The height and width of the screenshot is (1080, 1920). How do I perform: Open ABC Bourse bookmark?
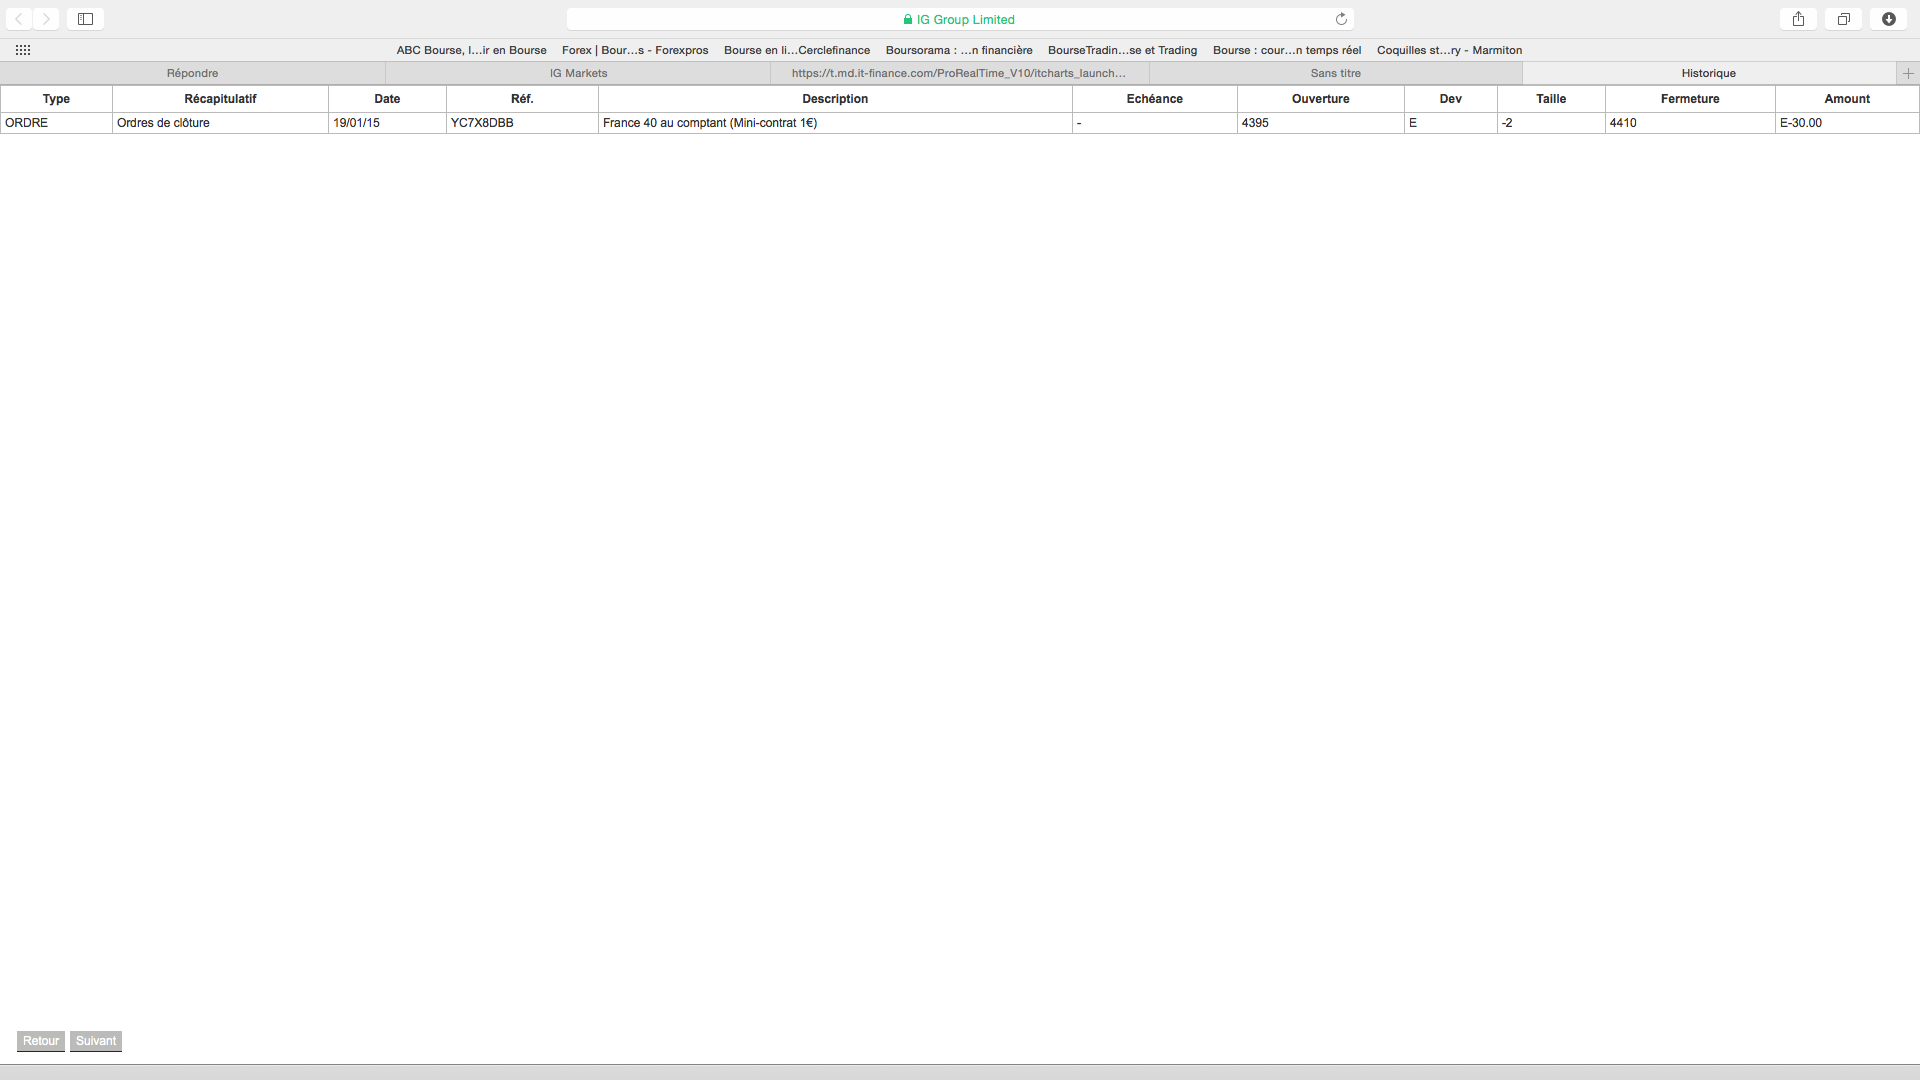471,50
